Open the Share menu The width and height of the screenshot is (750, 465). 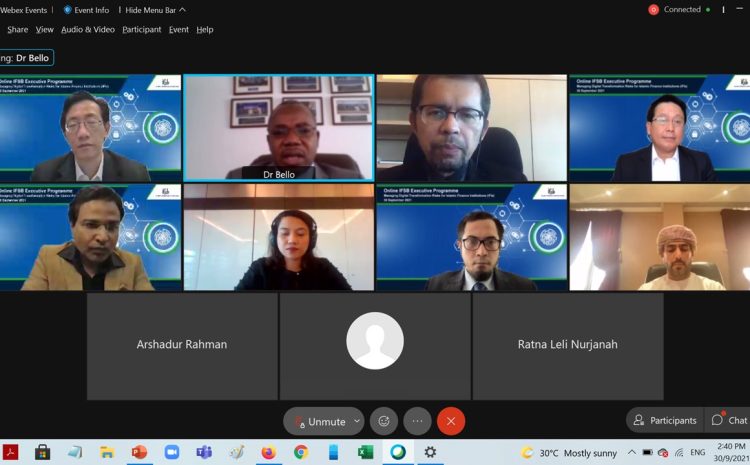coord(18,30)
